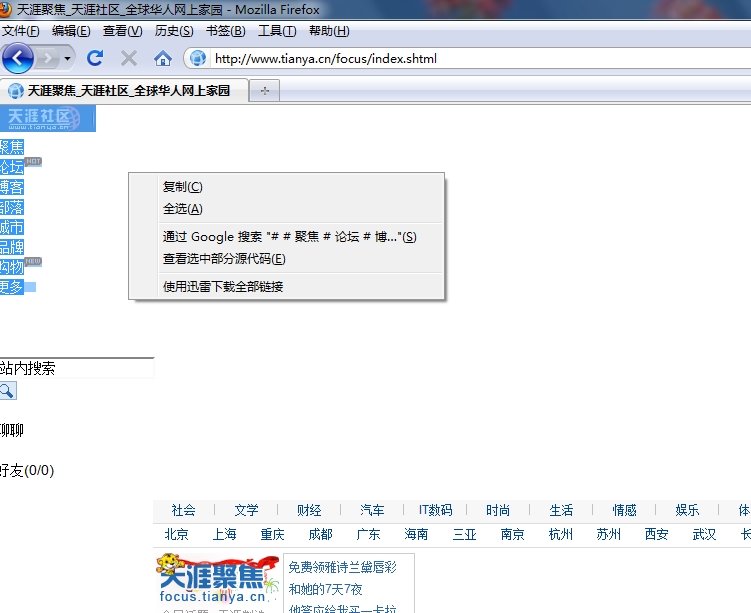This screenshot has height=613, width=751.
Task: Select the 时尚 category
Action: click(498, 510)
